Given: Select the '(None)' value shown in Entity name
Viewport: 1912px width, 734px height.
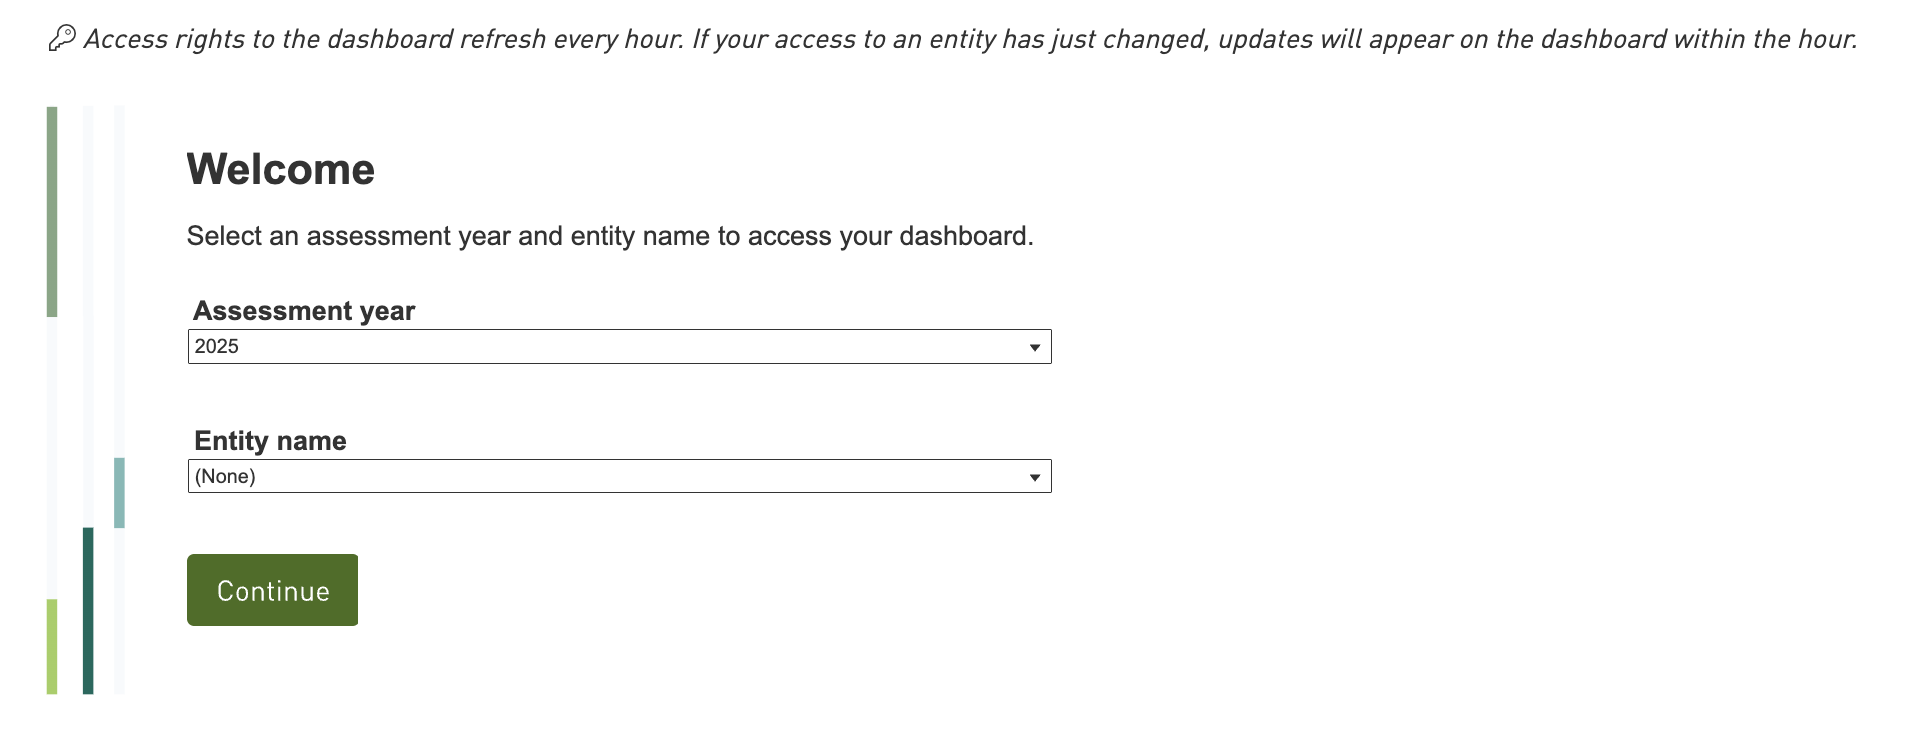Looking at the screenshot, I should pos(225,477).
